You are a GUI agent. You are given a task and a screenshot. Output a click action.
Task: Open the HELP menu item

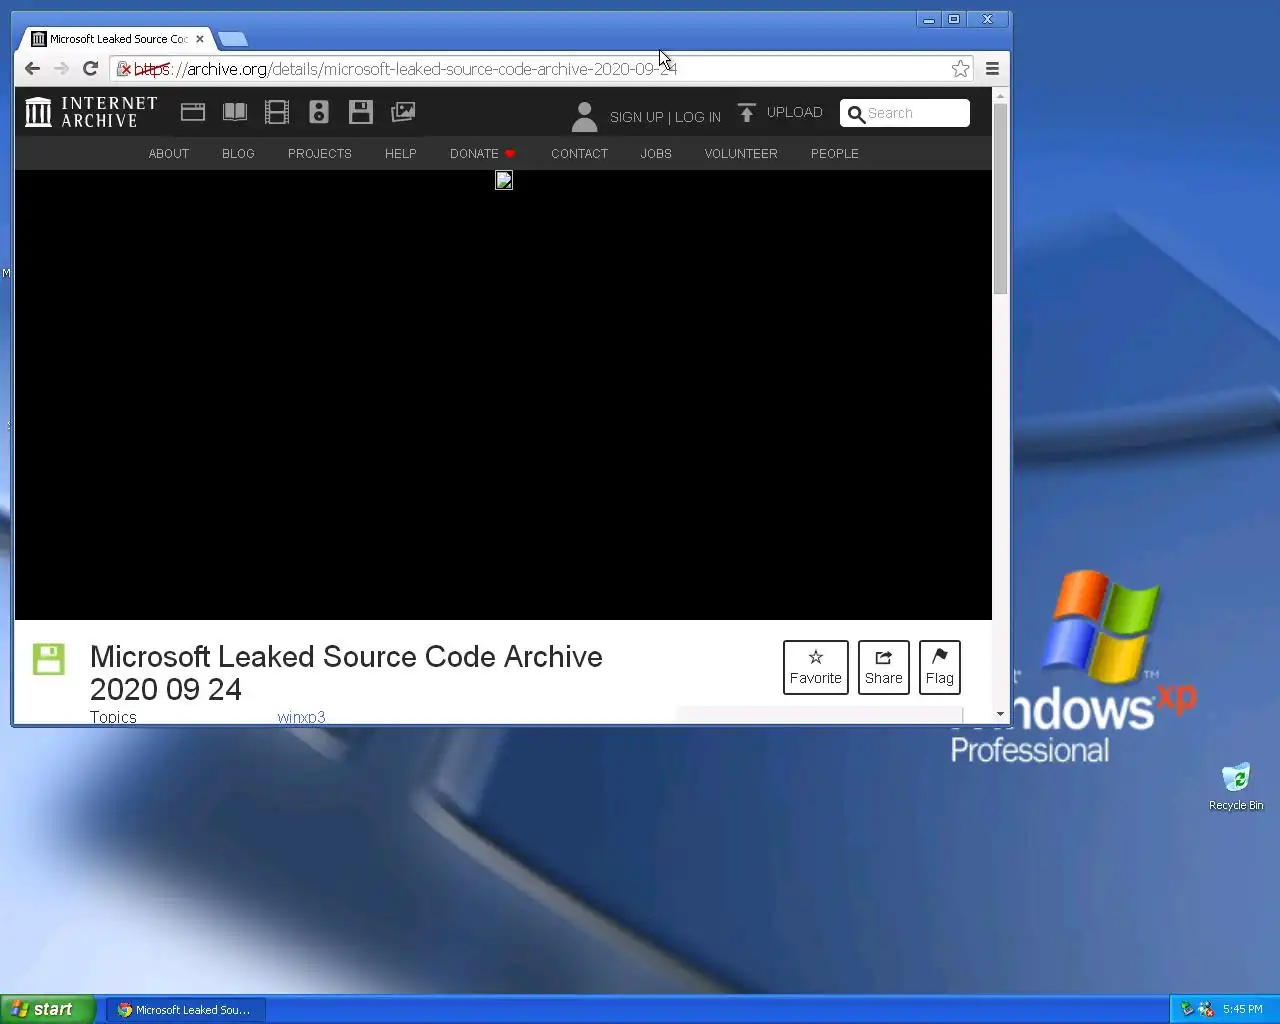401,154
